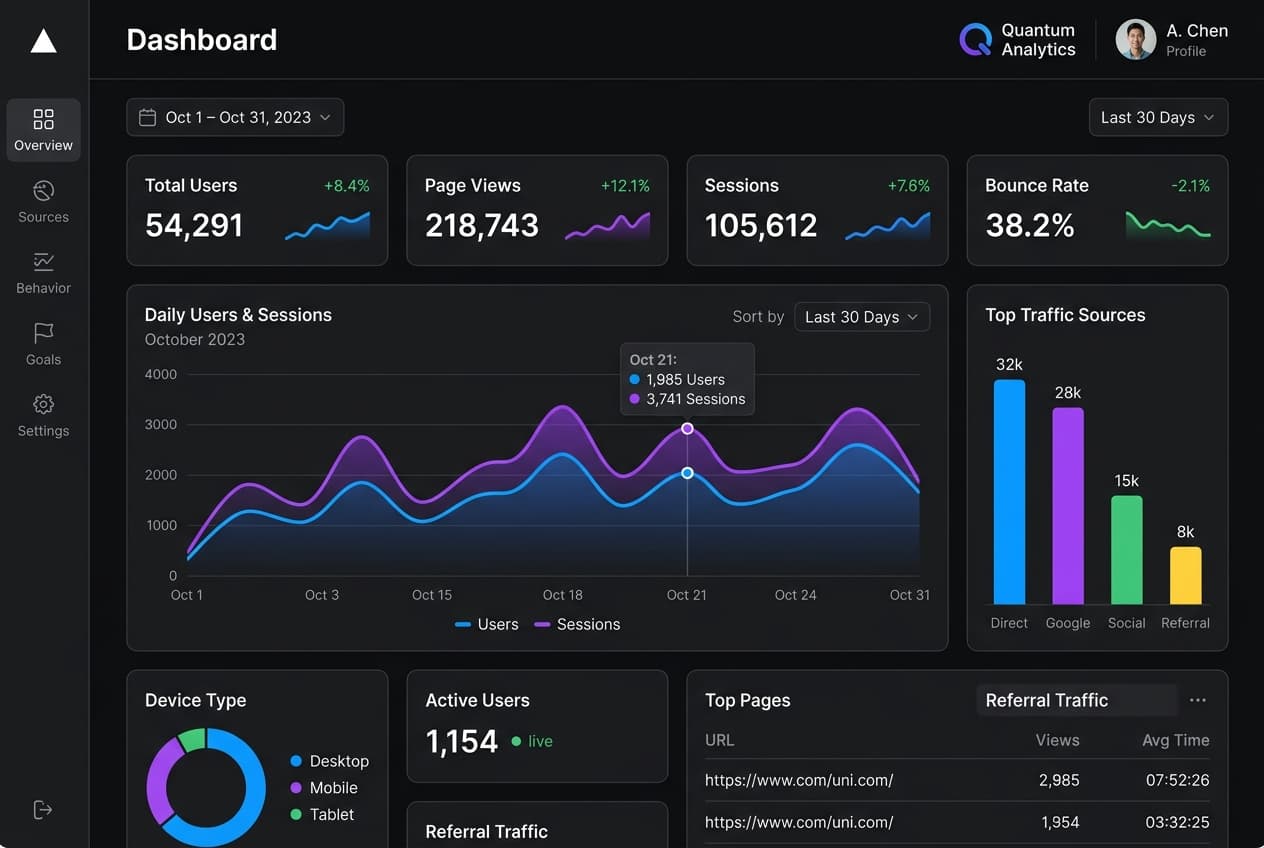The height and width of the screenshot is (848, 1264).
Task: Open the Overview section in the sidebar
Action: 43,130
